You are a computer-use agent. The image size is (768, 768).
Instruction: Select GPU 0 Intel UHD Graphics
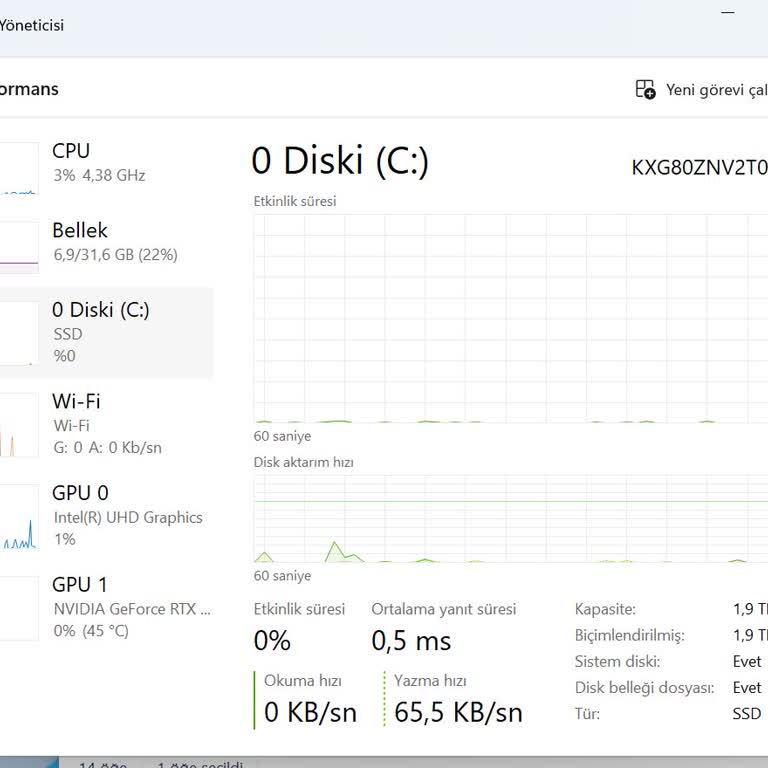pos(106,516)
